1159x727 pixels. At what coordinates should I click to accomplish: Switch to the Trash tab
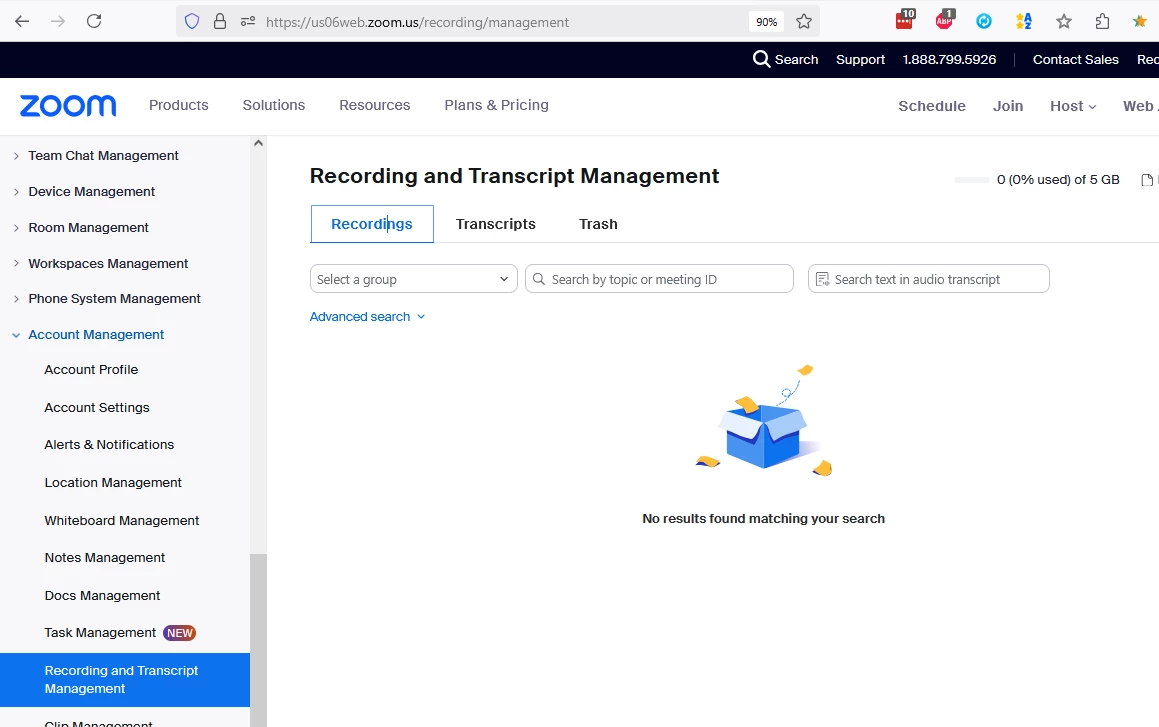(598, 224)
